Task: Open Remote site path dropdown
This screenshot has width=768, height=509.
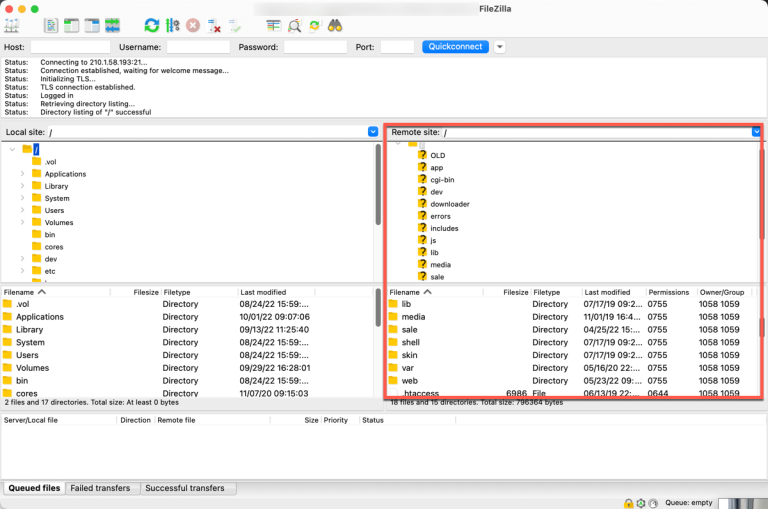Action: pos(756,132)
